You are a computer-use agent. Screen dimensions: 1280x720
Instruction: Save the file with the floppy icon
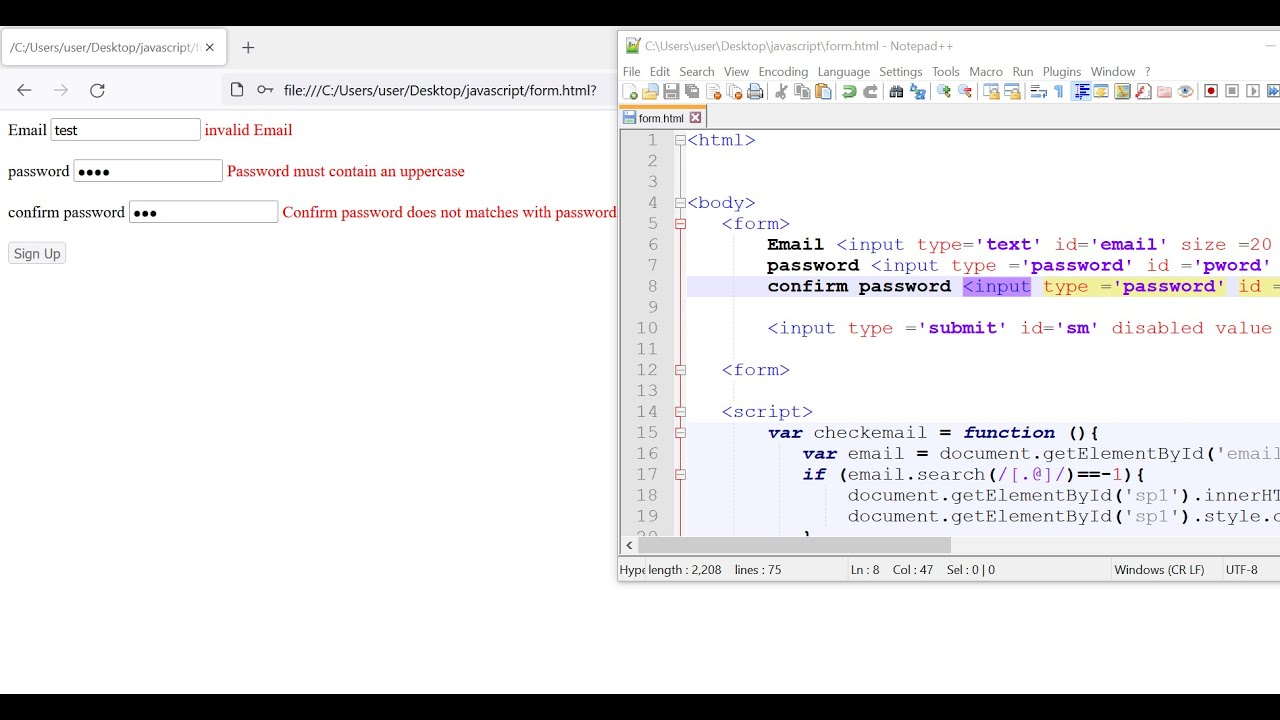[x=671, y=91]
